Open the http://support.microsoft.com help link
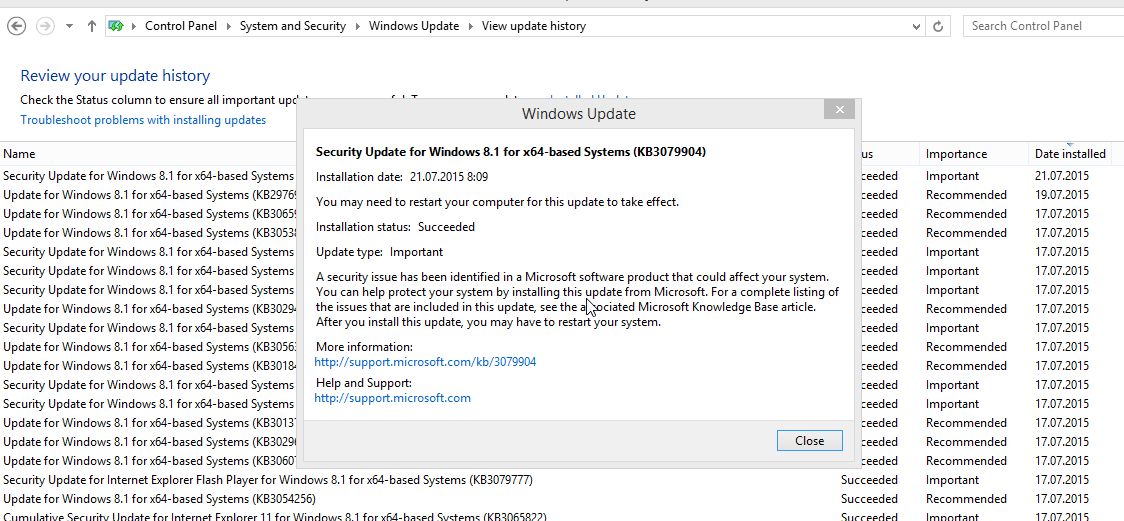Viewport: 1124px width, 521px height. point(392,398)
